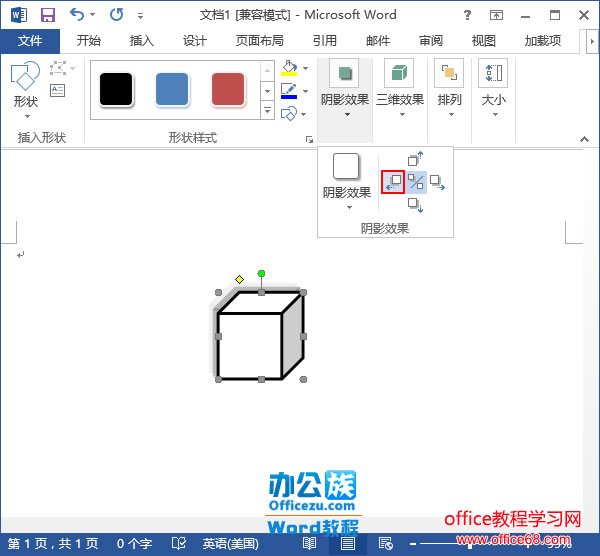Select the blue shape style swatch
This screenshot has height=556, width=600.
pos(172,89)
